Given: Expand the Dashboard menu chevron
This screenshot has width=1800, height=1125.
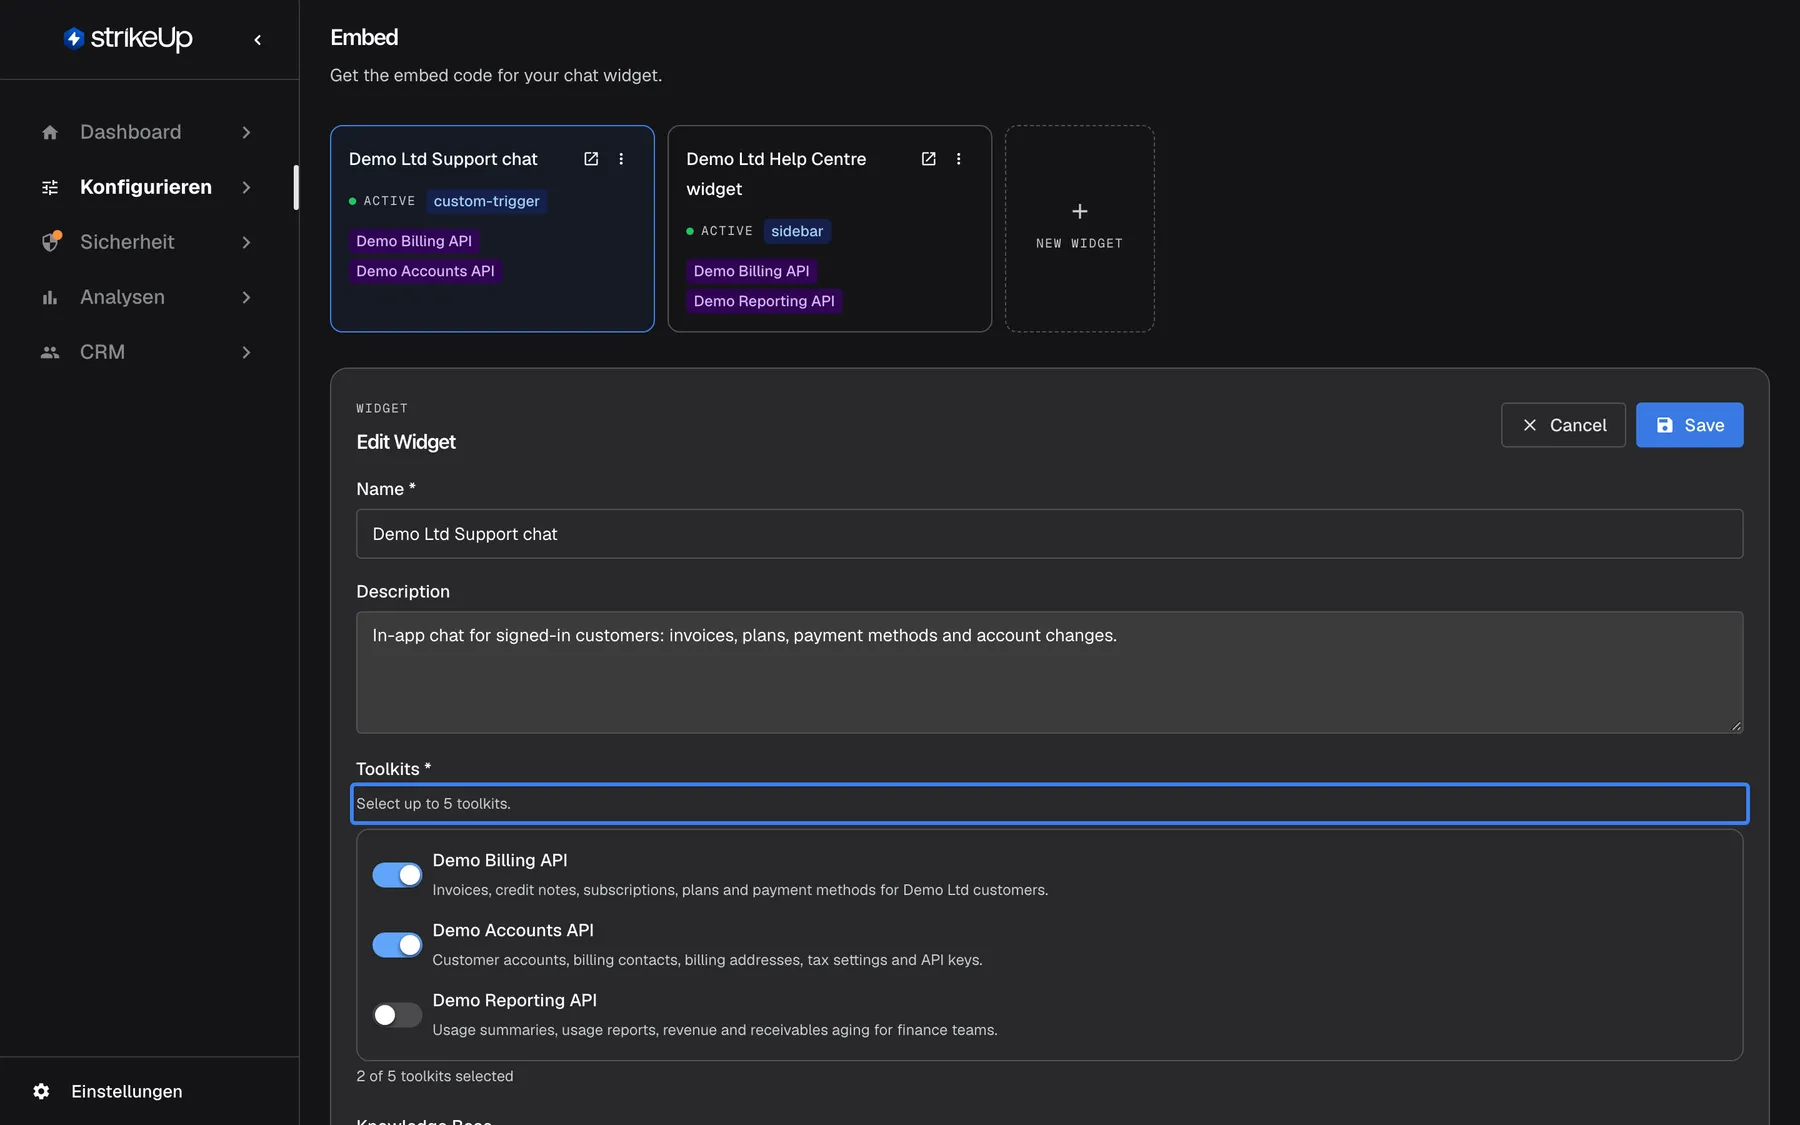Looking at the screenshot, I should click(x=246, y=132).
